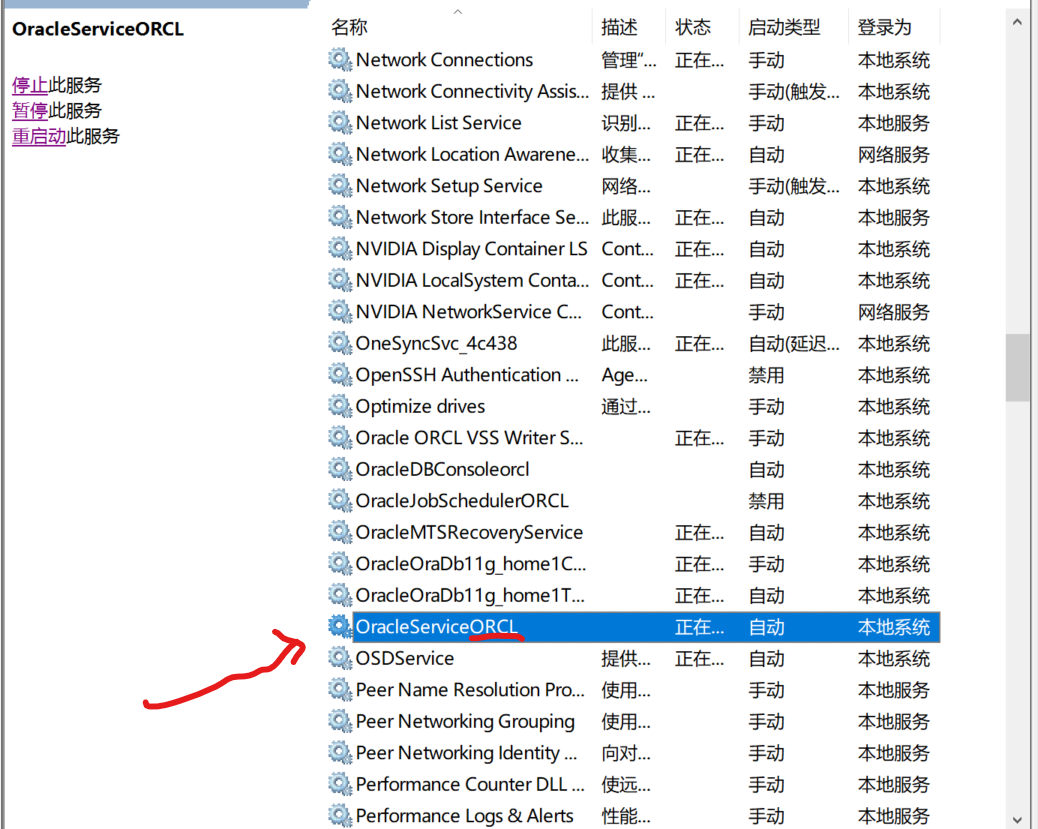Select the Oracle ORCL VSS Writer icon
Viewport: 1038px width, 829px height.
click(340, 438)
